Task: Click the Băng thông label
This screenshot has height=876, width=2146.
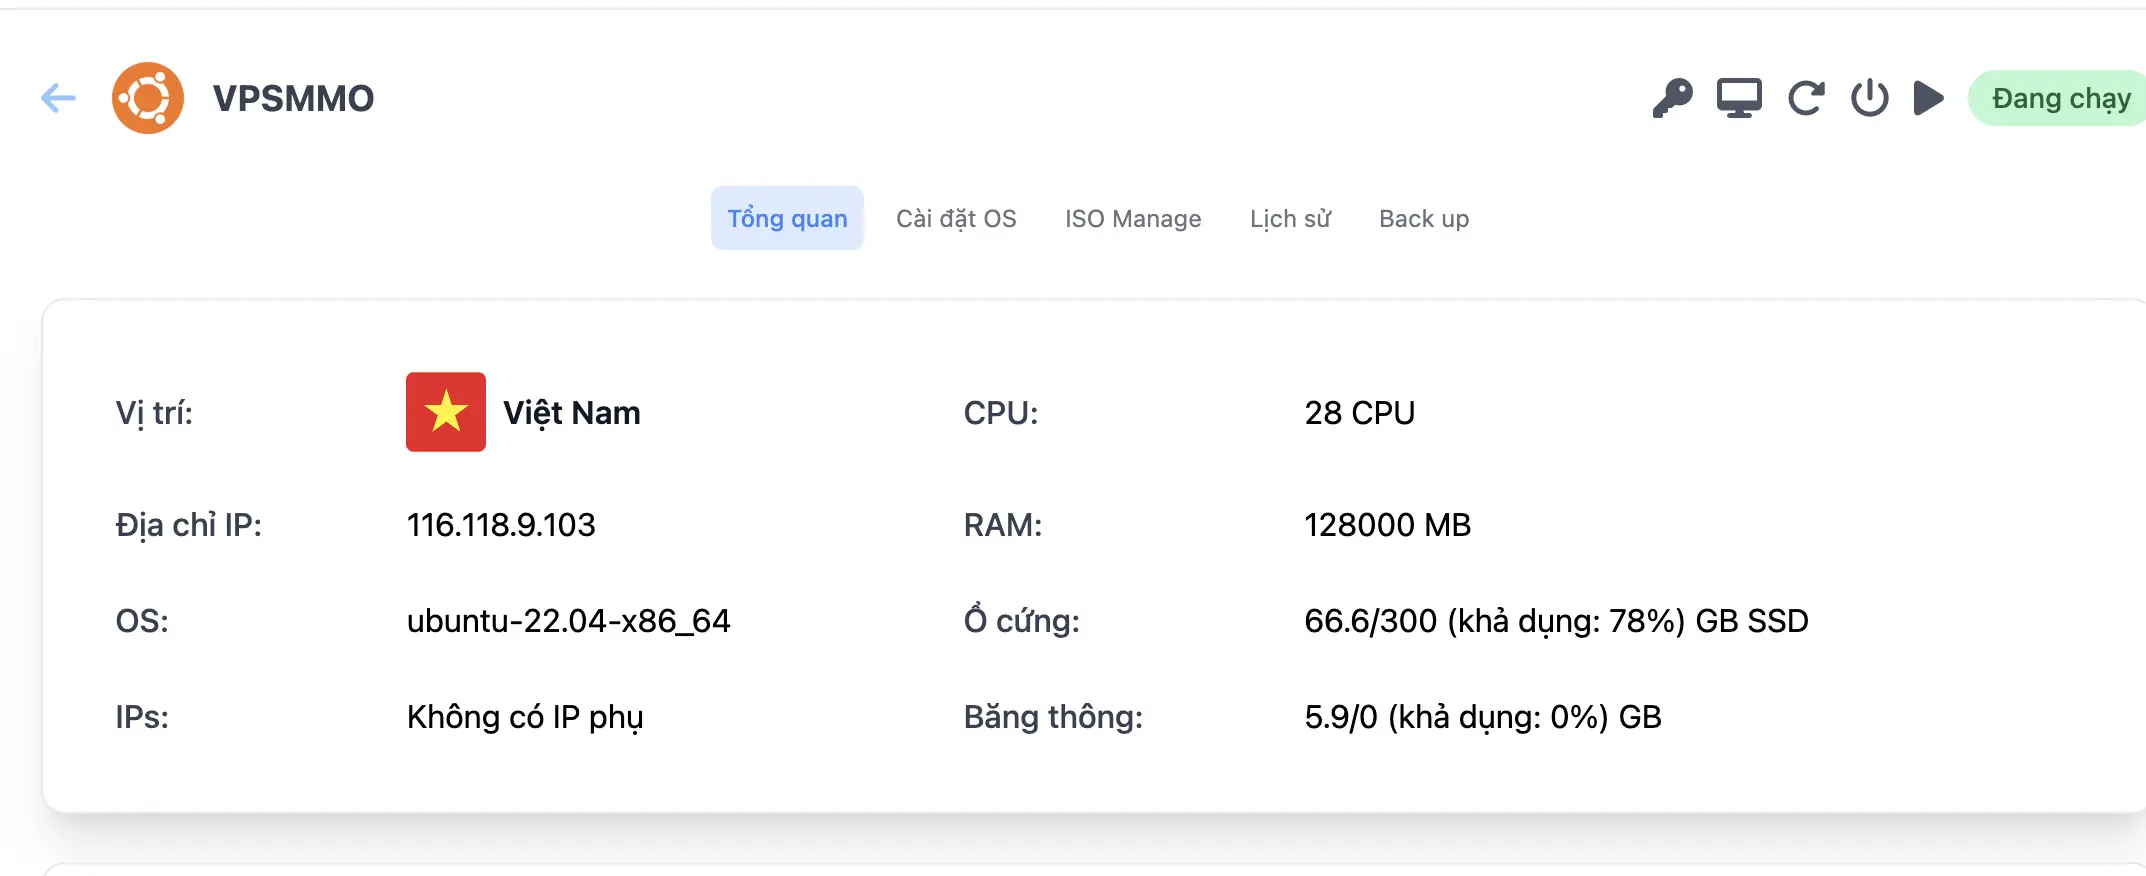Action: (x=1053, y=717)
